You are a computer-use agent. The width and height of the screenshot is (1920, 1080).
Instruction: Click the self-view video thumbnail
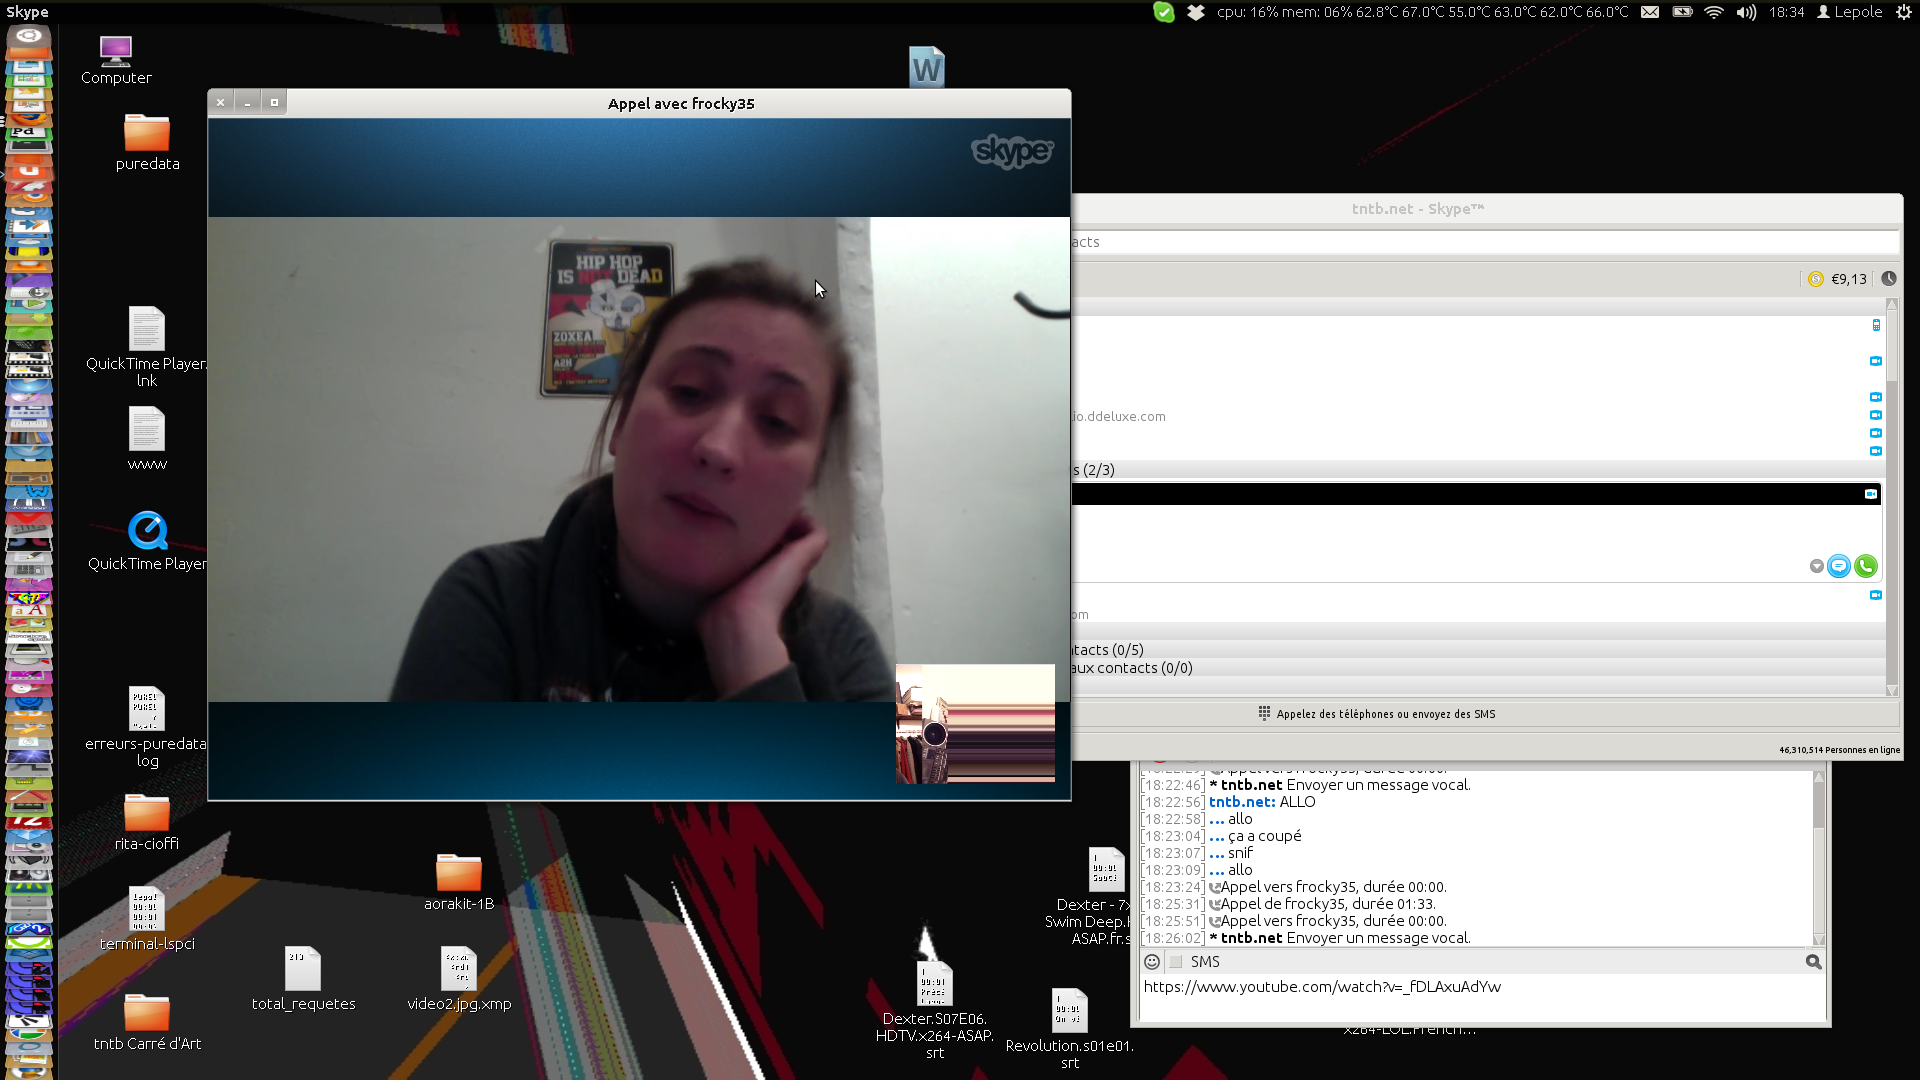point(975,723)
